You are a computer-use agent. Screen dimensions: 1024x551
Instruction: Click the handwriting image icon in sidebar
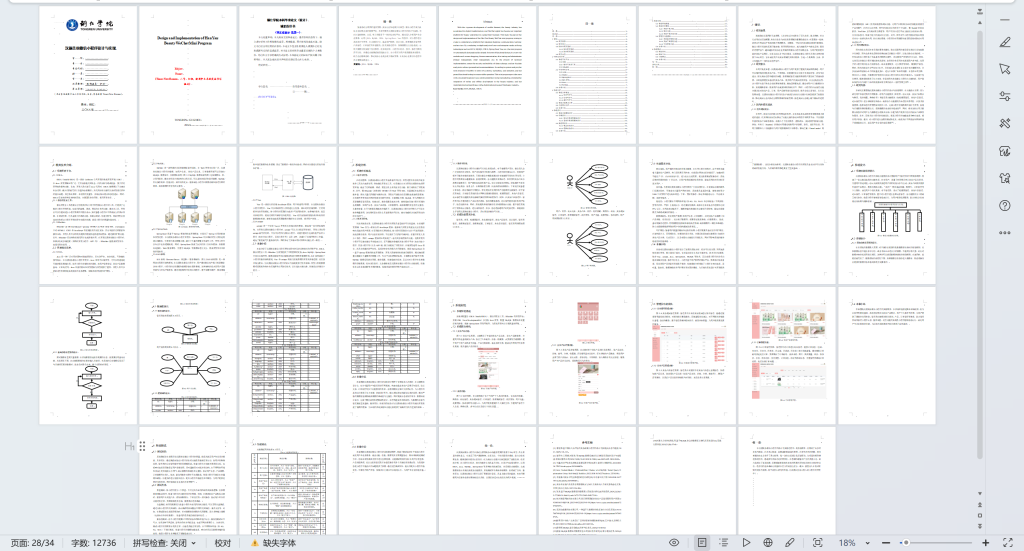[x=1004, y=151]
